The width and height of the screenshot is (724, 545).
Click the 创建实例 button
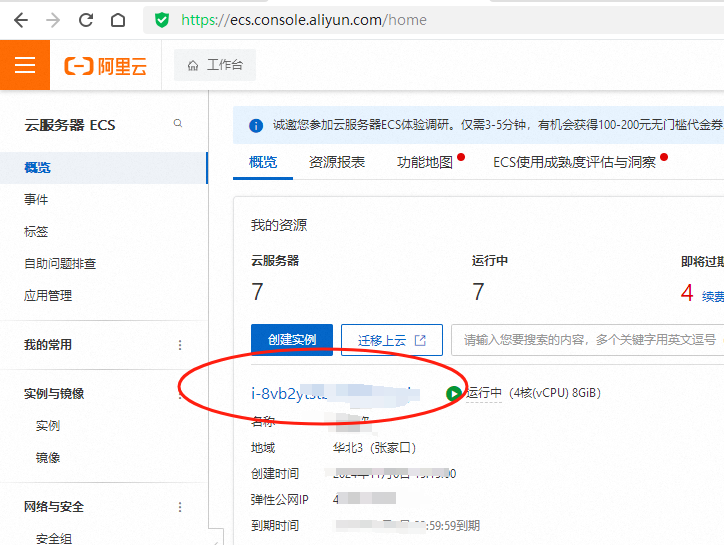tap(292, 340)
